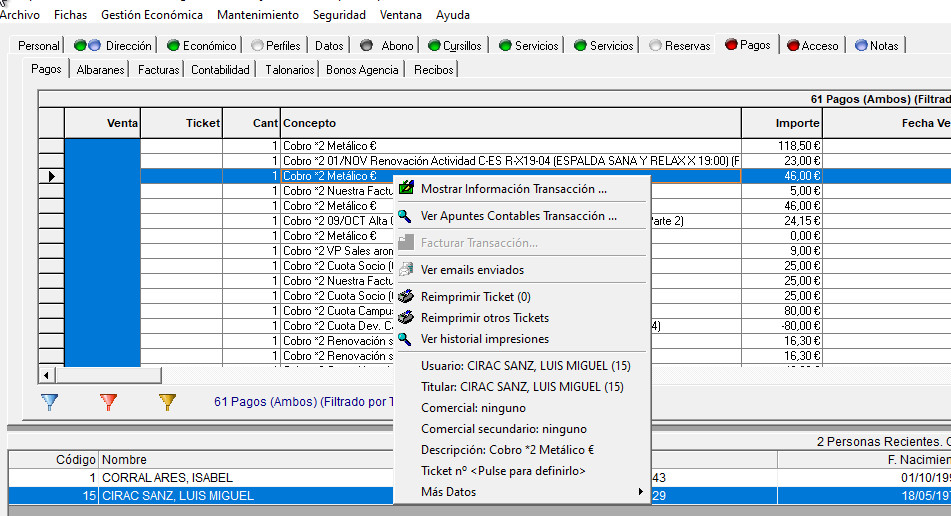Viewport: 951px width, 516px height.
Task: Switch to the Dirección tab
Action: pos(113,45)
